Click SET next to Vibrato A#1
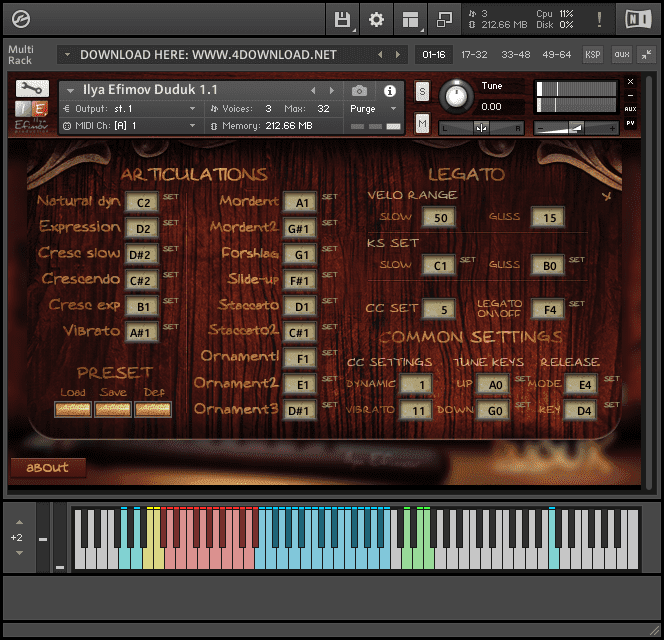The height and width of the screenshot is (640, 664). click(171, 327)
